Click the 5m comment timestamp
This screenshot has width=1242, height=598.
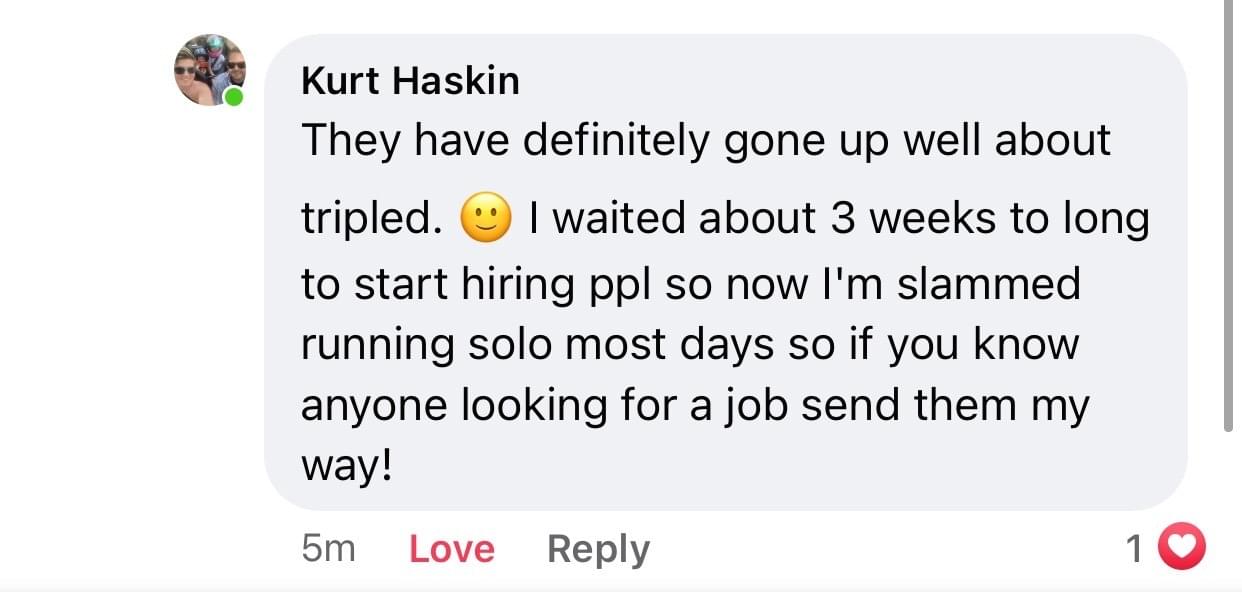coord(328,548)
